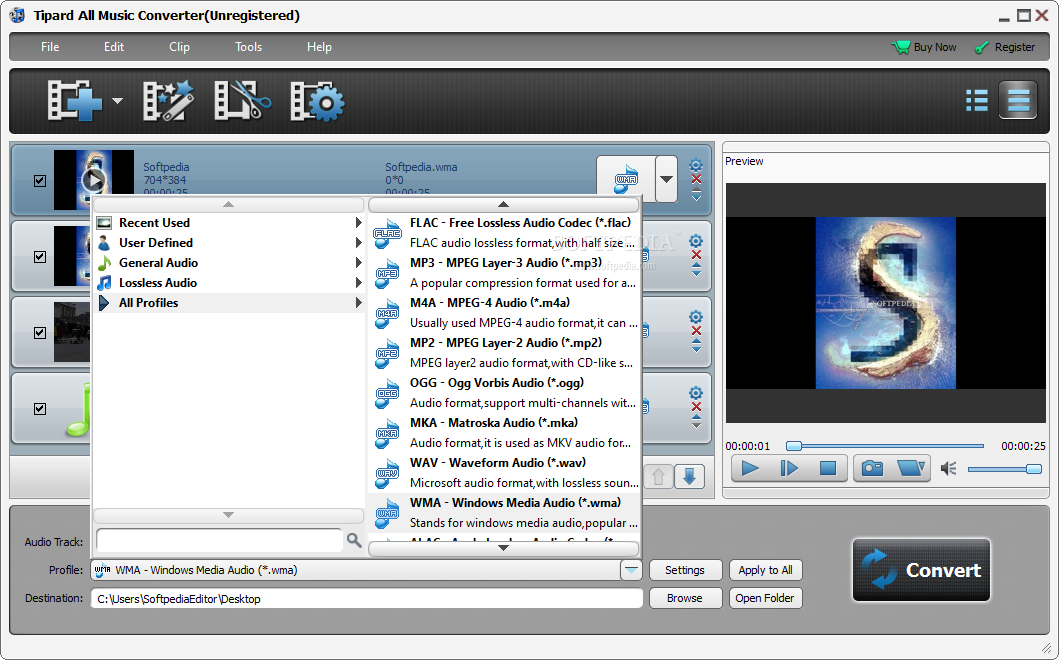Select MKA - Matroska Audio profile
Viewport: 1059px width, 660px height.
[504, 432]
